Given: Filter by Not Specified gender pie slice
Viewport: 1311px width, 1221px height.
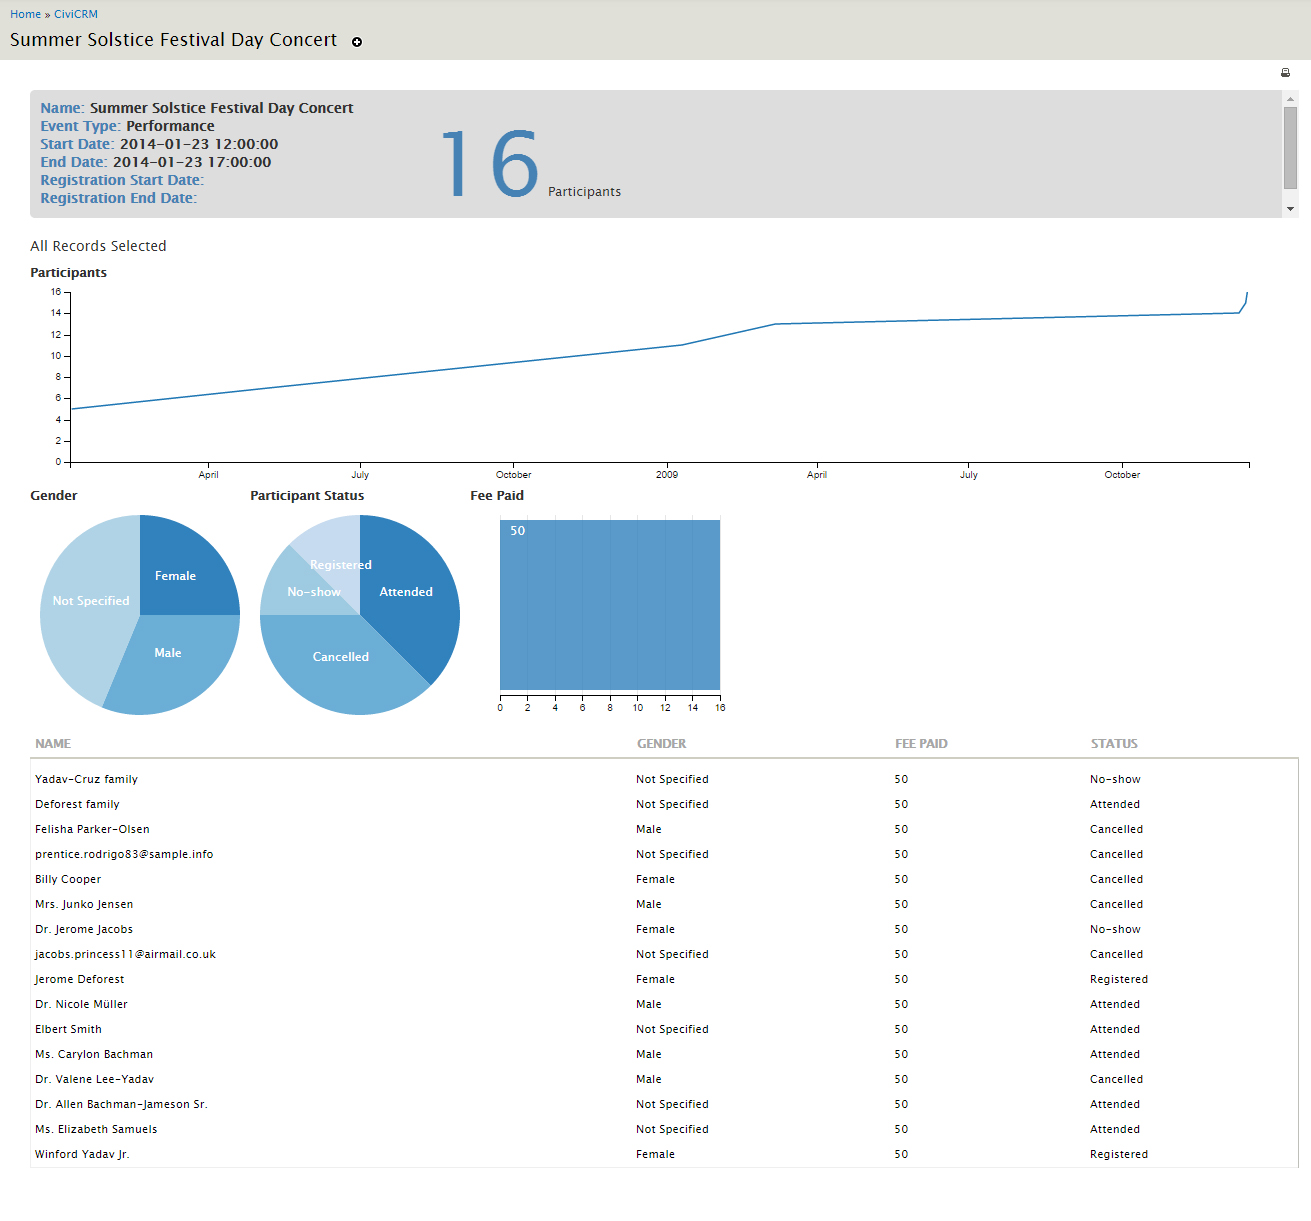Looking at the screenshot, I should click(x=85, y=610).
